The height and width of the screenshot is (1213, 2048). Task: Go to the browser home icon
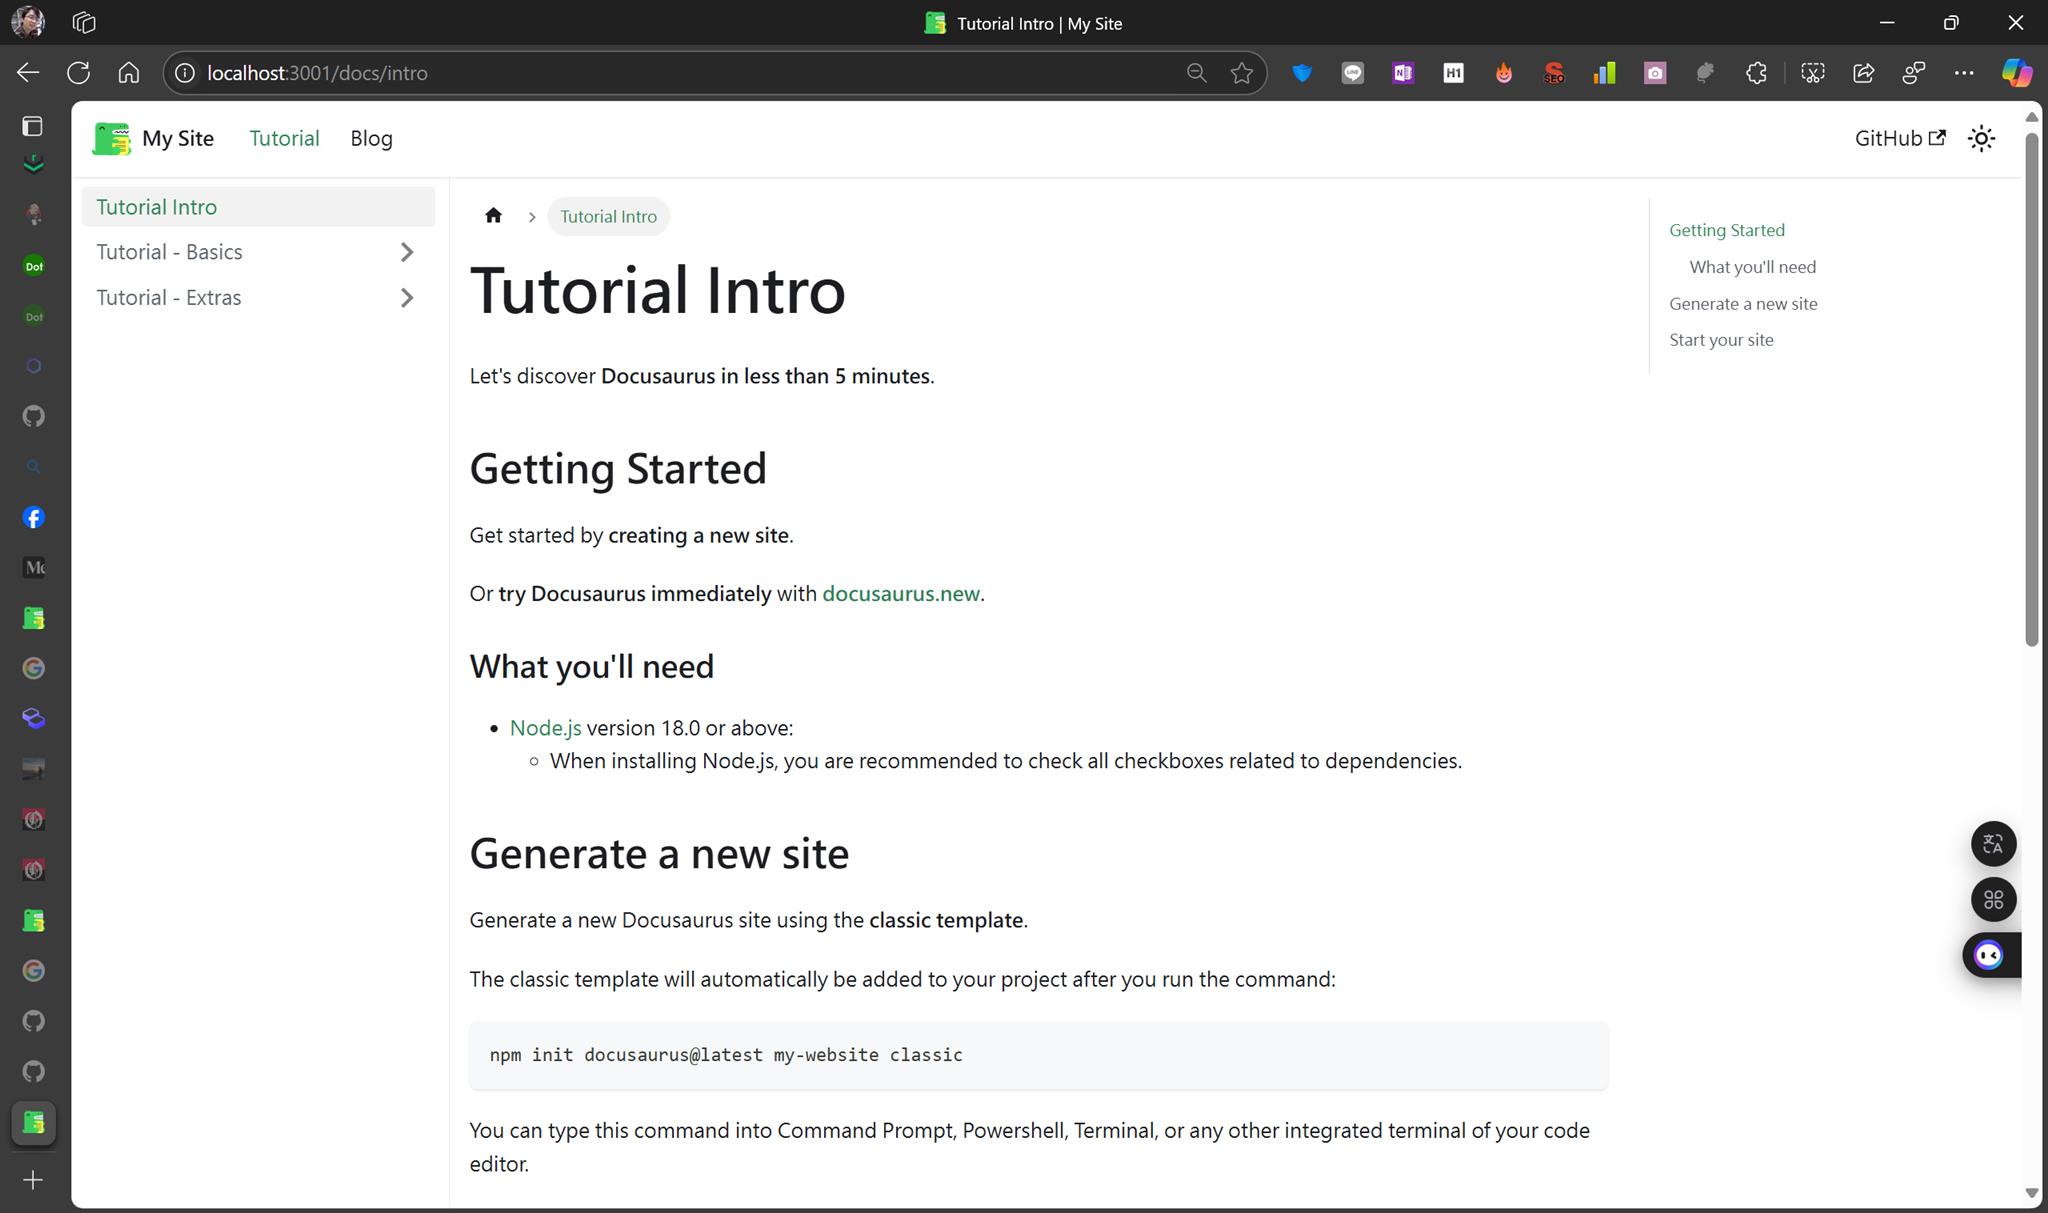(128, 73)
